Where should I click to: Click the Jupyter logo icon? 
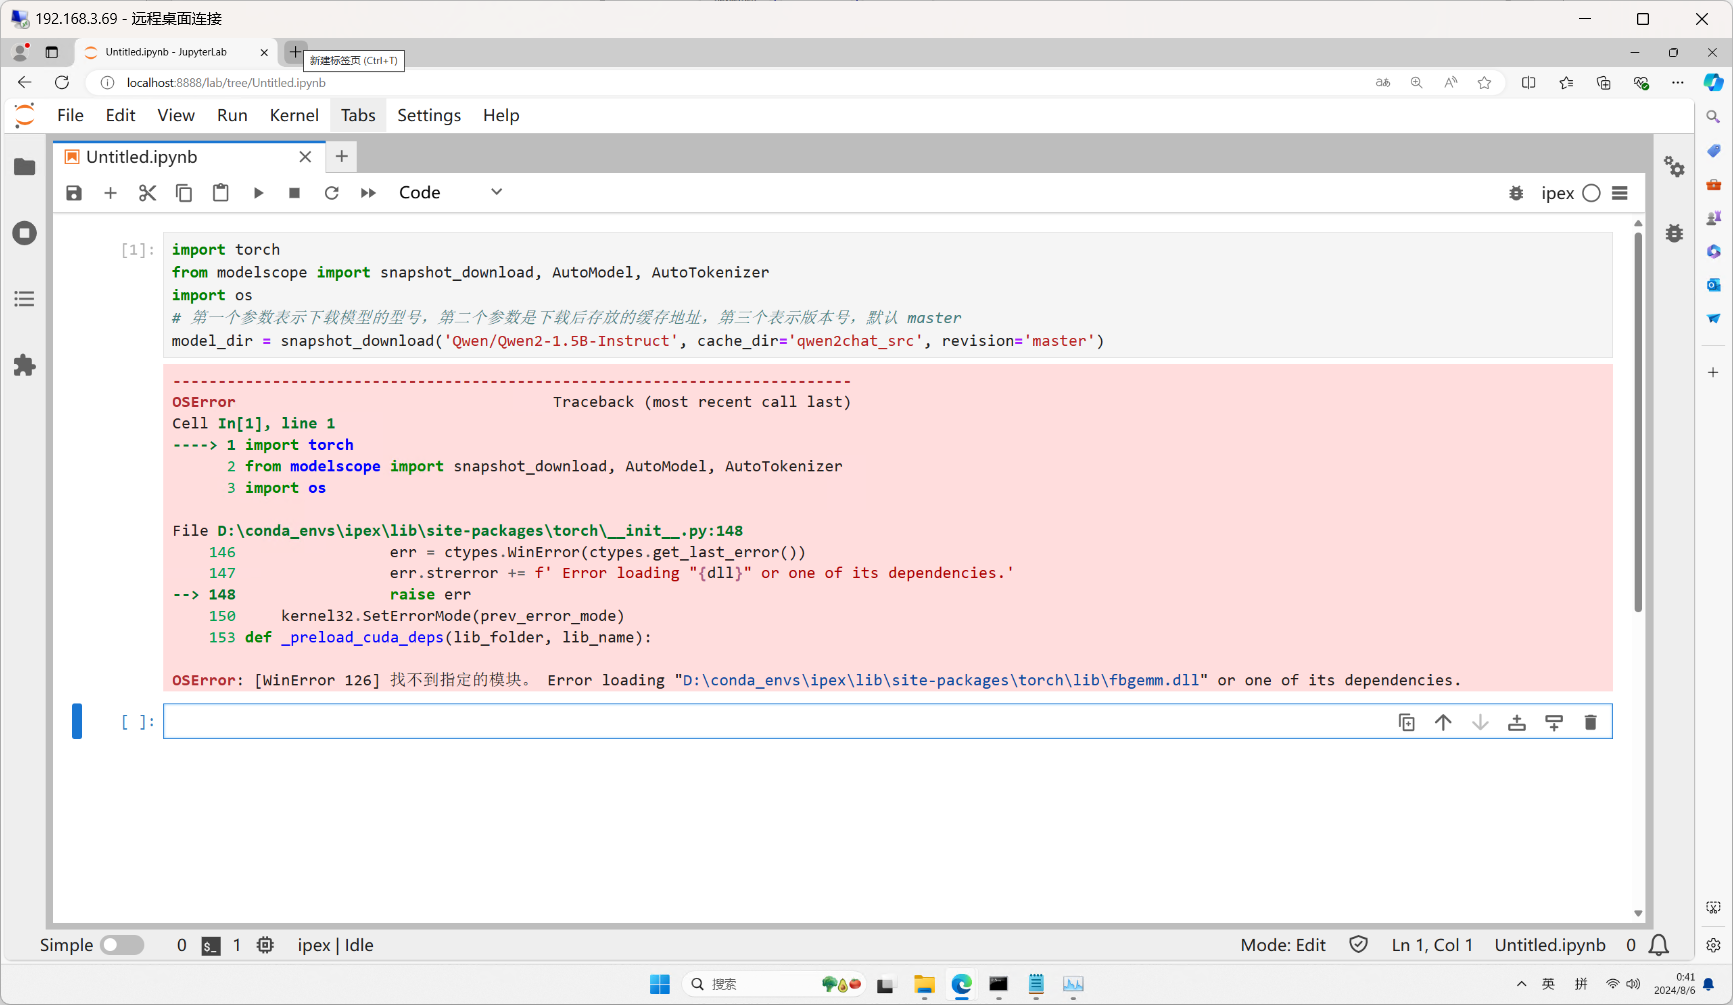25,115
